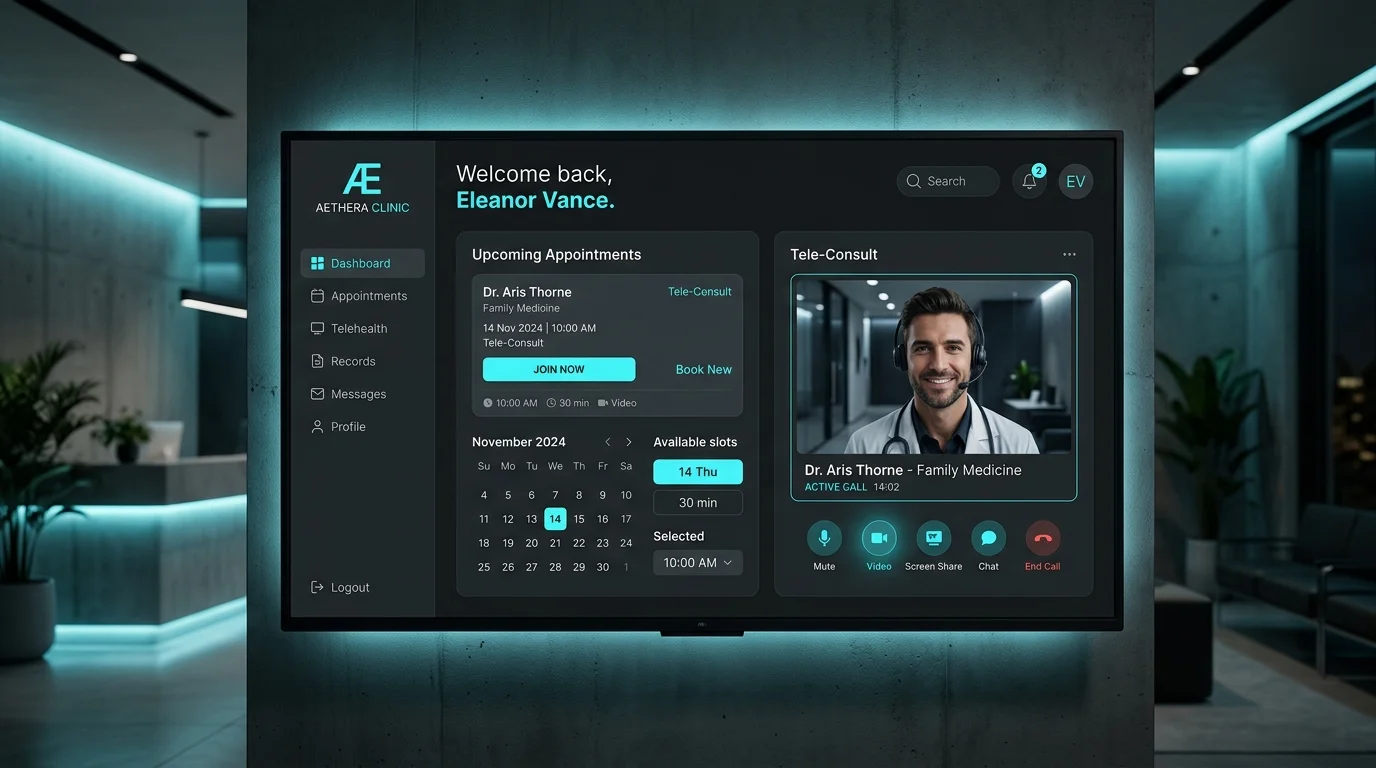Select the 14 Thu available slot
1376x768 pixels.
[698, 472]
